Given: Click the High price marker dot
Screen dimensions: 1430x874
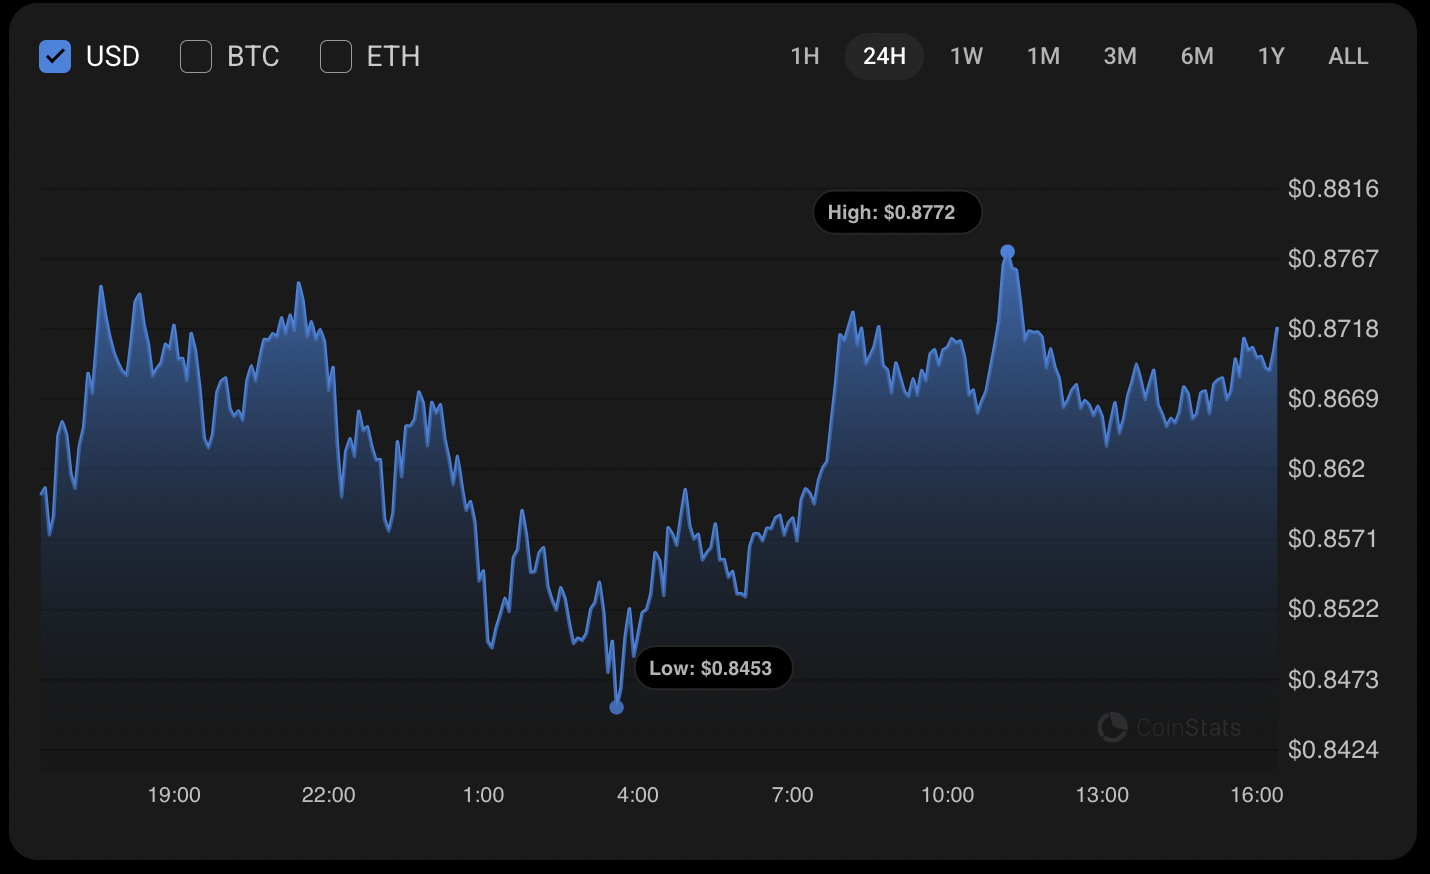Looking at the screenshot, I should [1007, 252].
